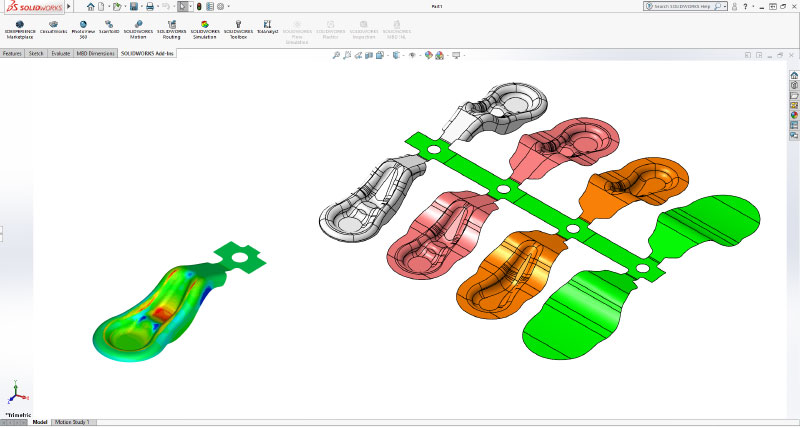This screenshot has width=800, height=428.
Task: Click the Rebuild traffic light icon
Action: 199,7
